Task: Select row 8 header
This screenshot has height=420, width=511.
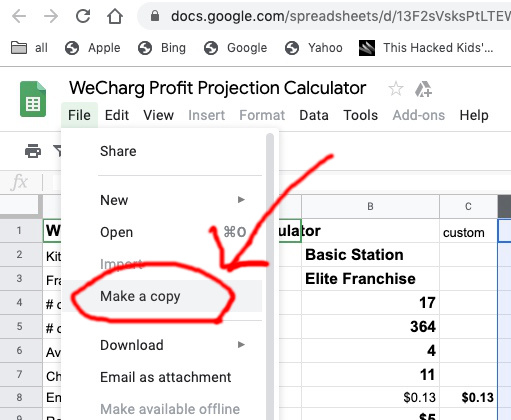Action: pos(19,397)
